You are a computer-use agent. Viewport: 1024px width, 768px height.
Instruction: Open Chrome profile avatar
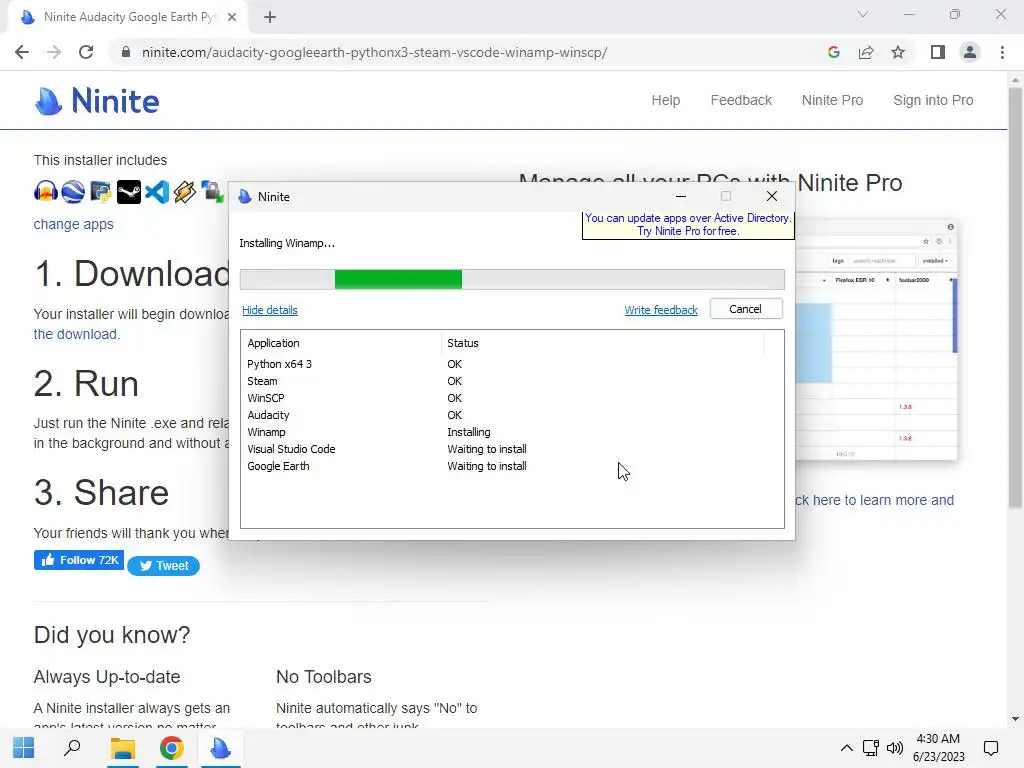[x=970, y=52]
